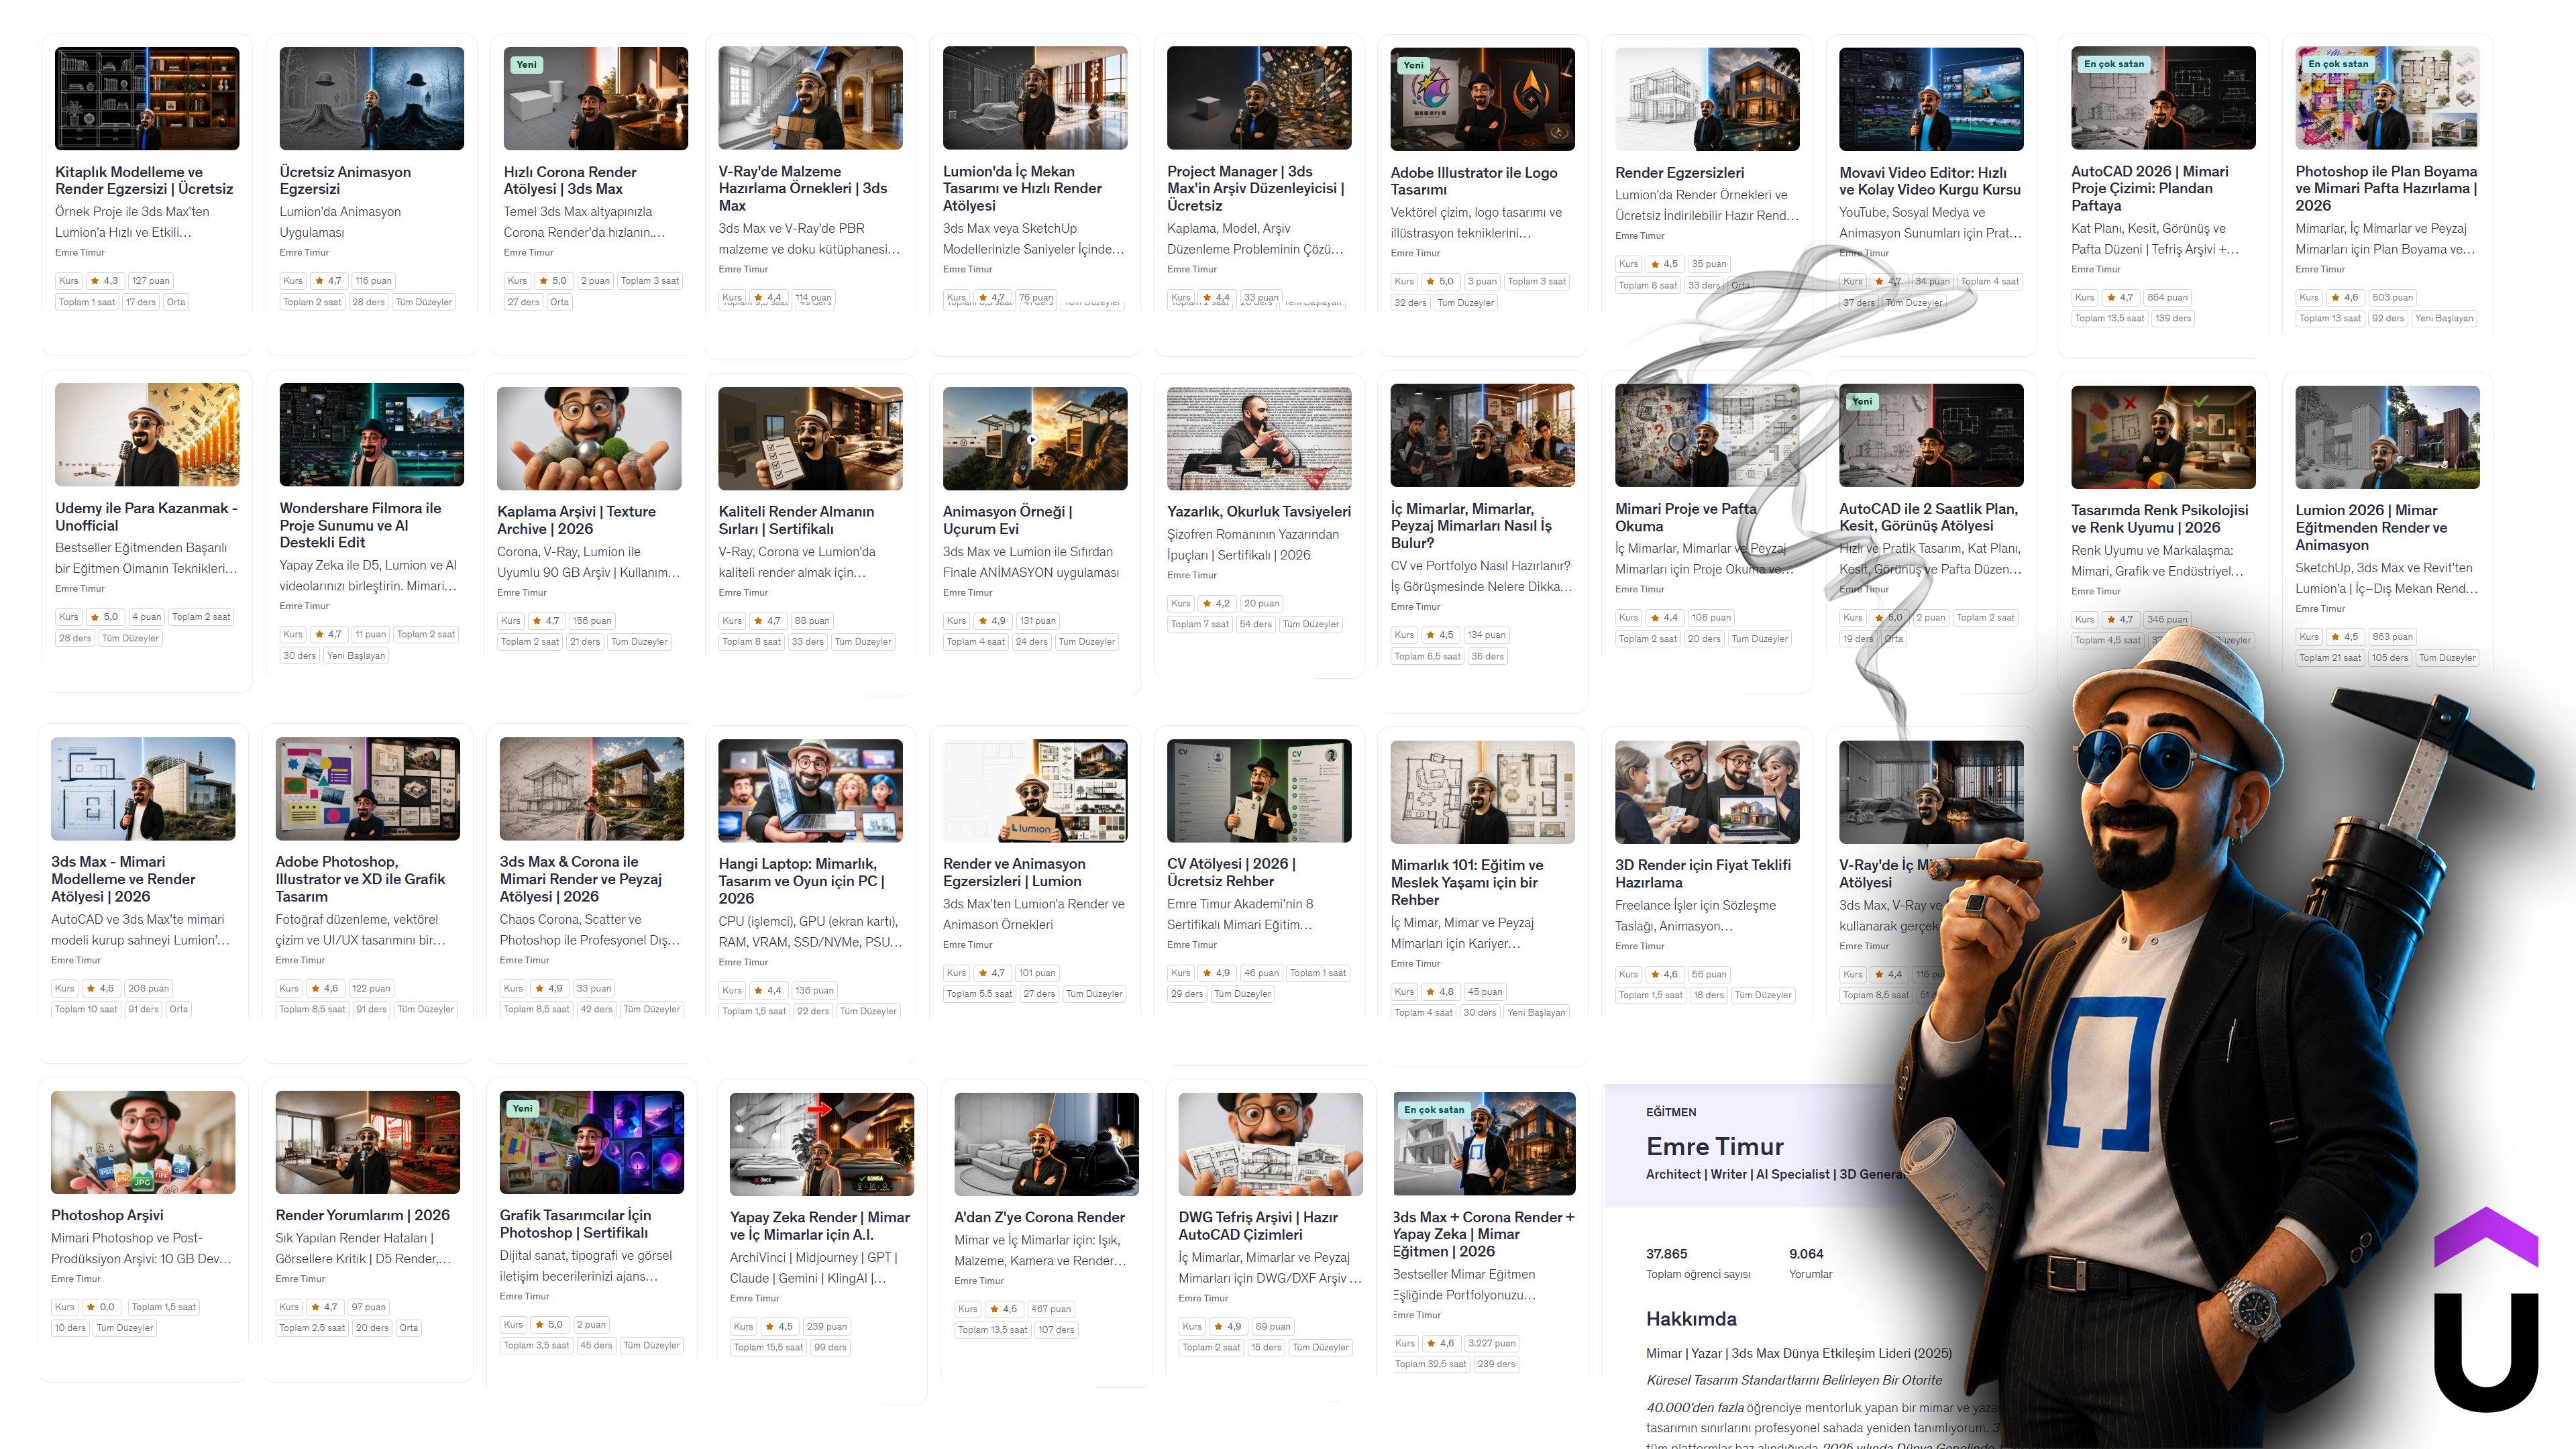Open the Nasıl İş Bulur course thumbnail

pos(1483,435)
